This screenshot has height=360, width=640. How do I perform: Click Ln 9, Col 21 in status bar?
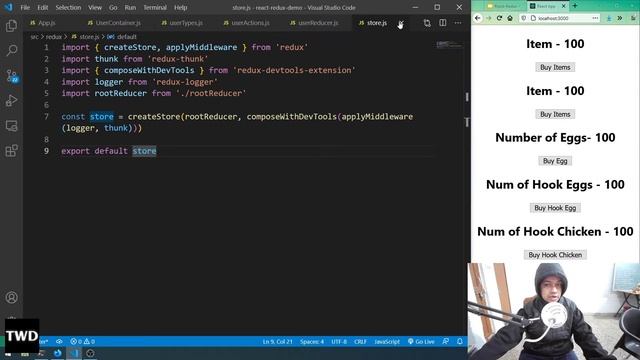[x=278, y=341]
